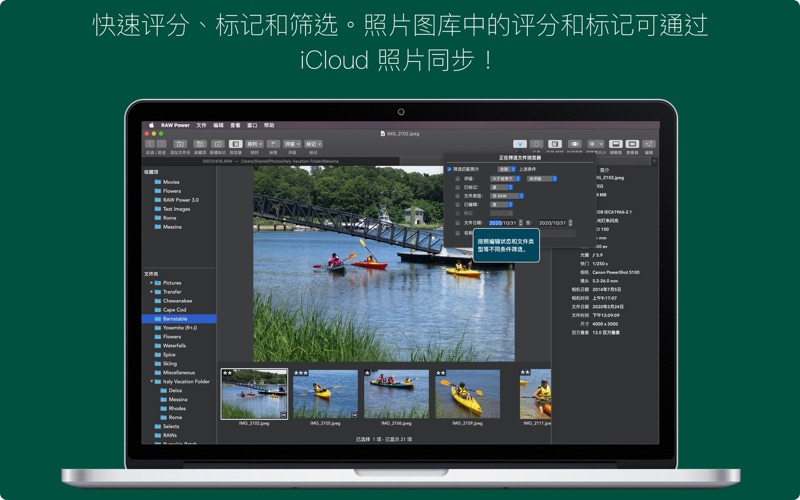
Task: Open the 评级 rating dropdown in toolbar
Action: tap(292, 144)
